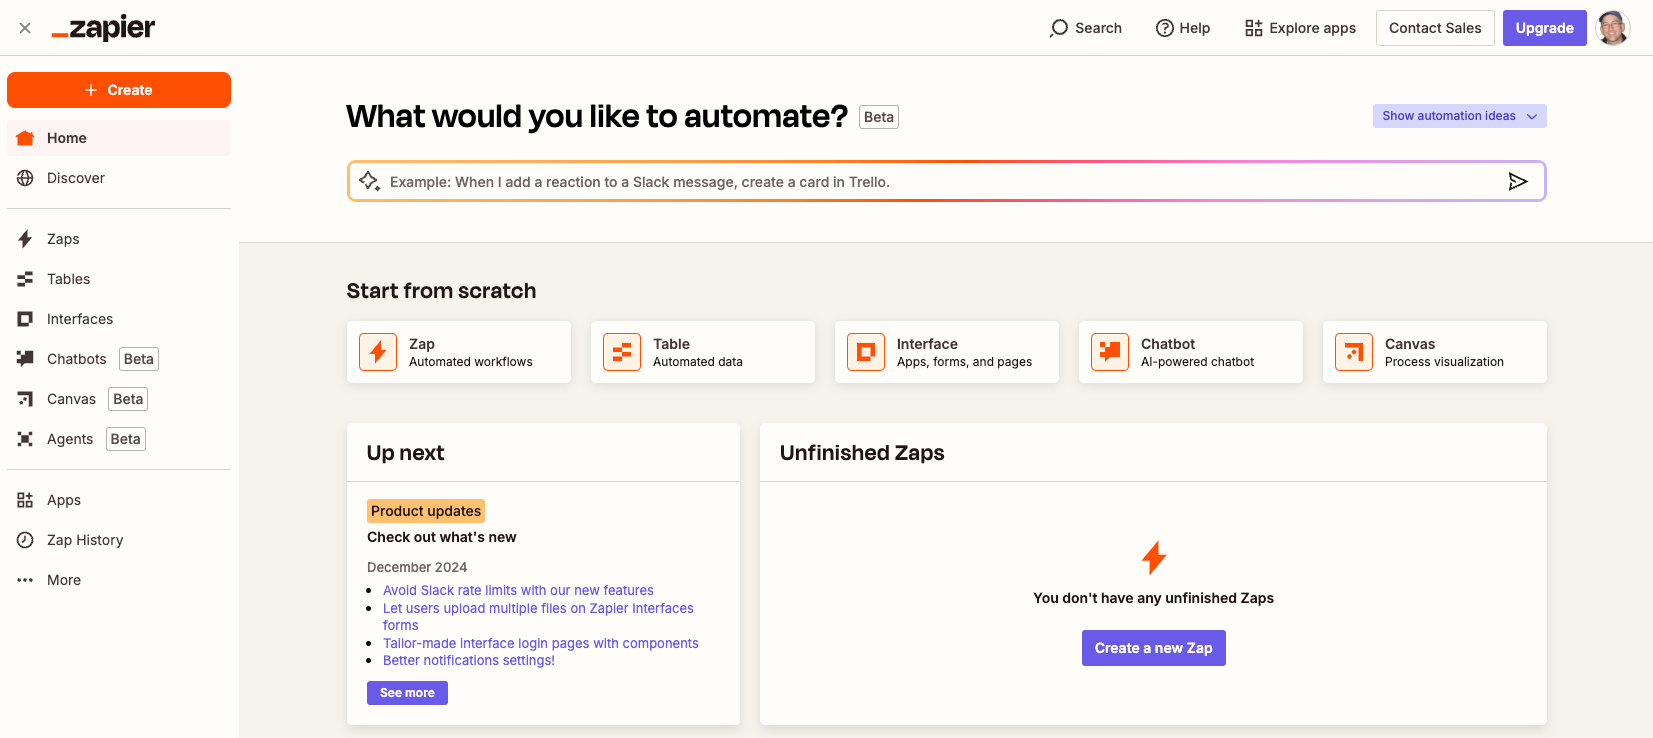Viewport: 1653px width, 738px height.
Task: Open Tailor-made interface login pages link
Action: click(x=541, y=644)
